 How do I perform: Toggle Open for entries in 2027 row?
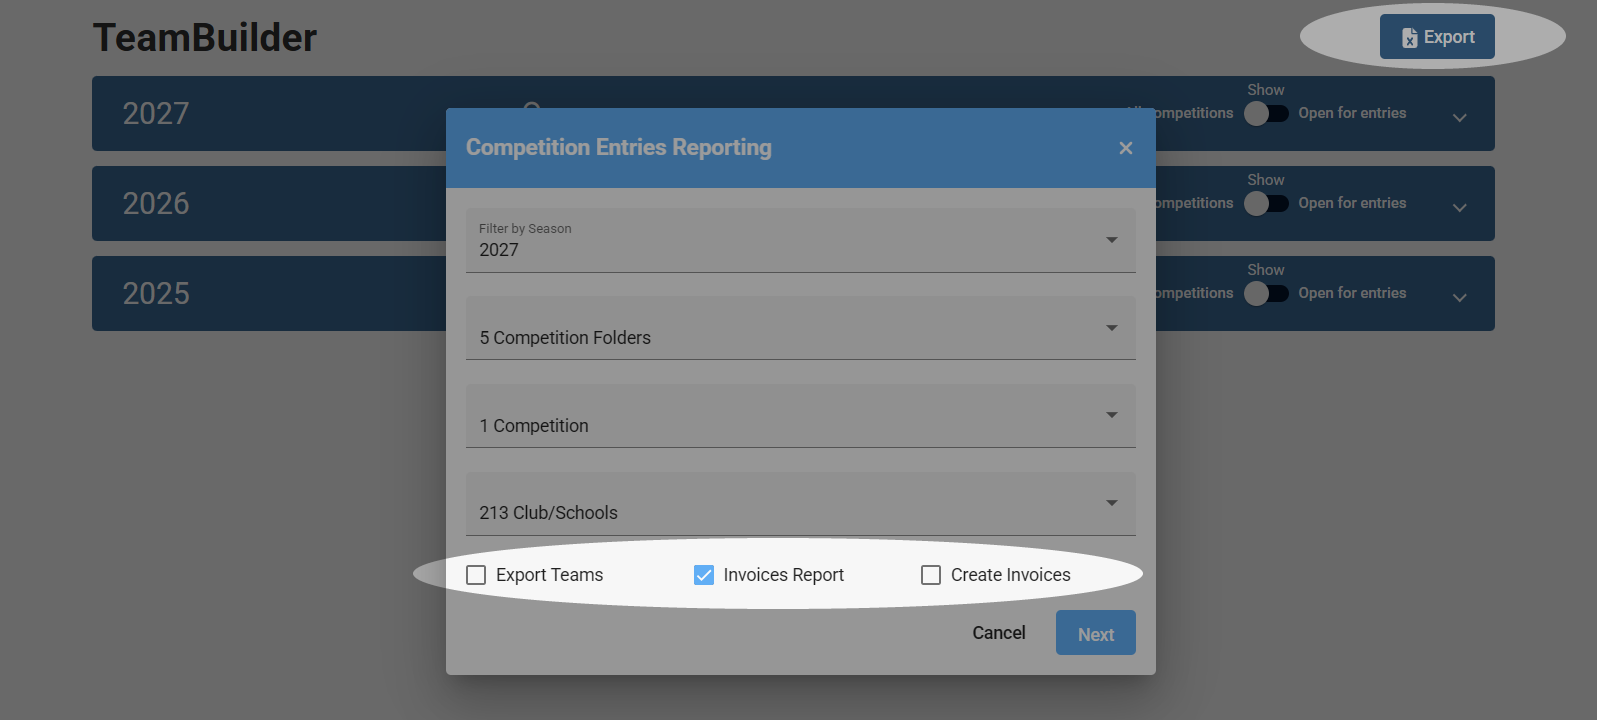point(1266,113)
